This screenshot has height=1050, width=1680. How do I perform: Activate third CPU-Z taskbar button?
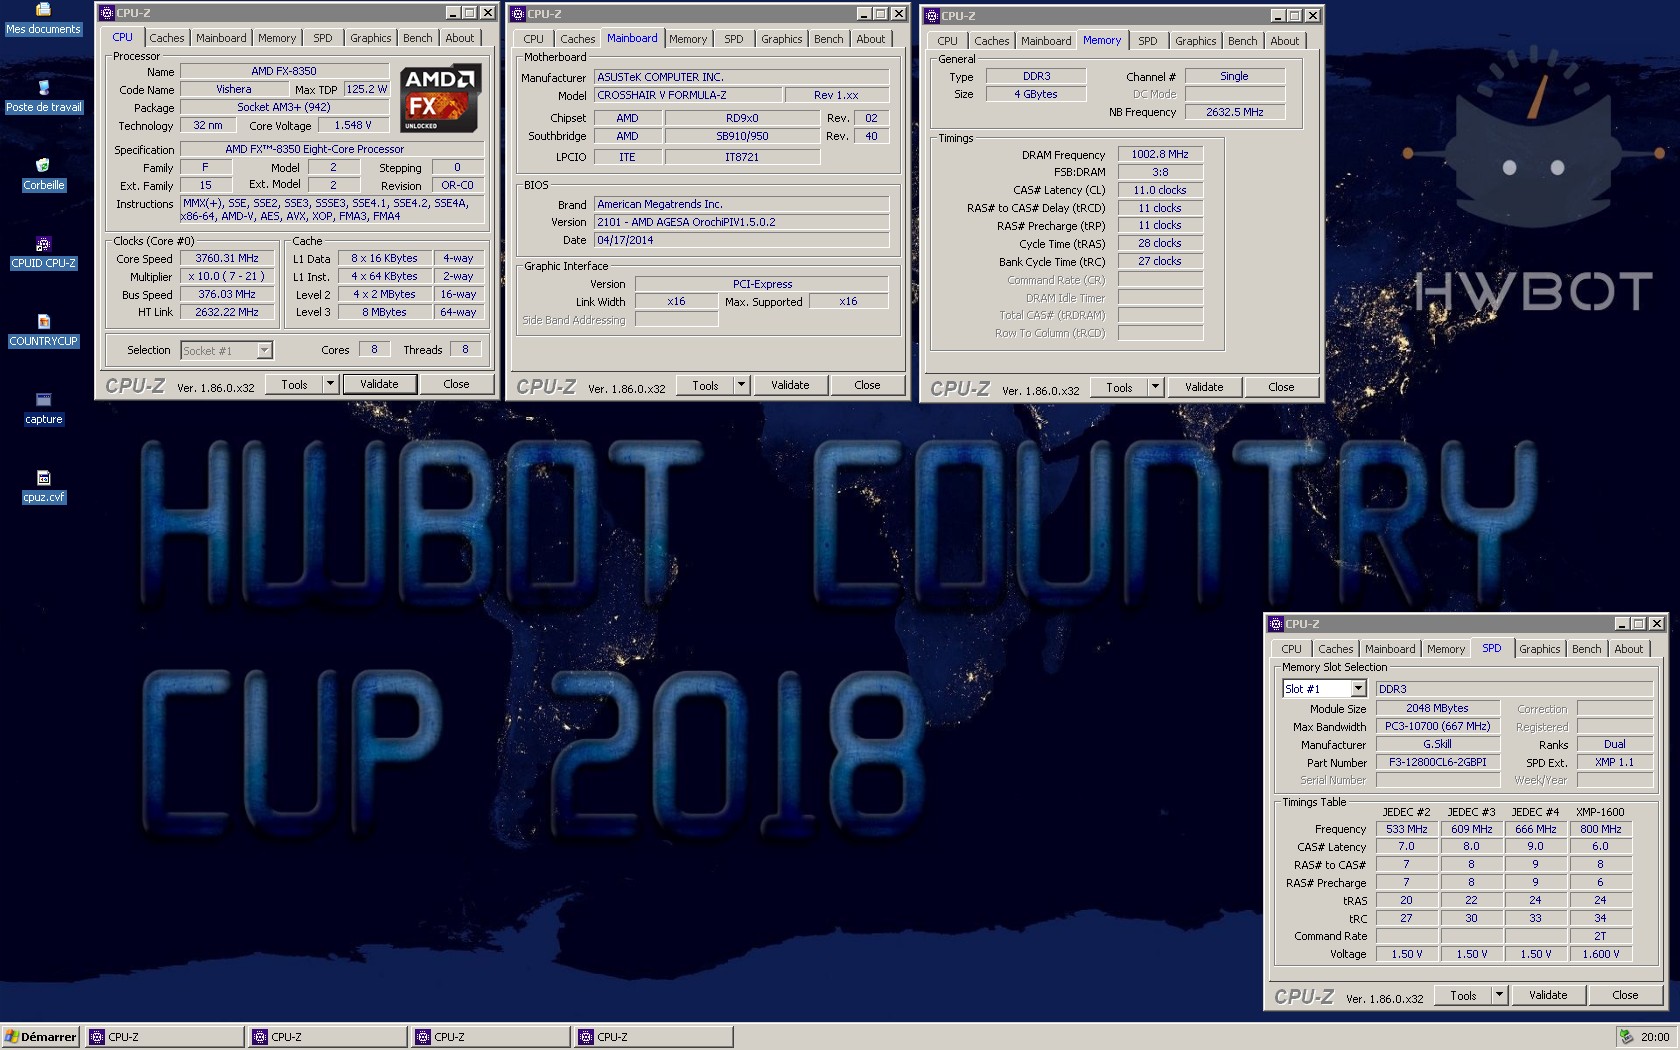[x=491, y=1037]
